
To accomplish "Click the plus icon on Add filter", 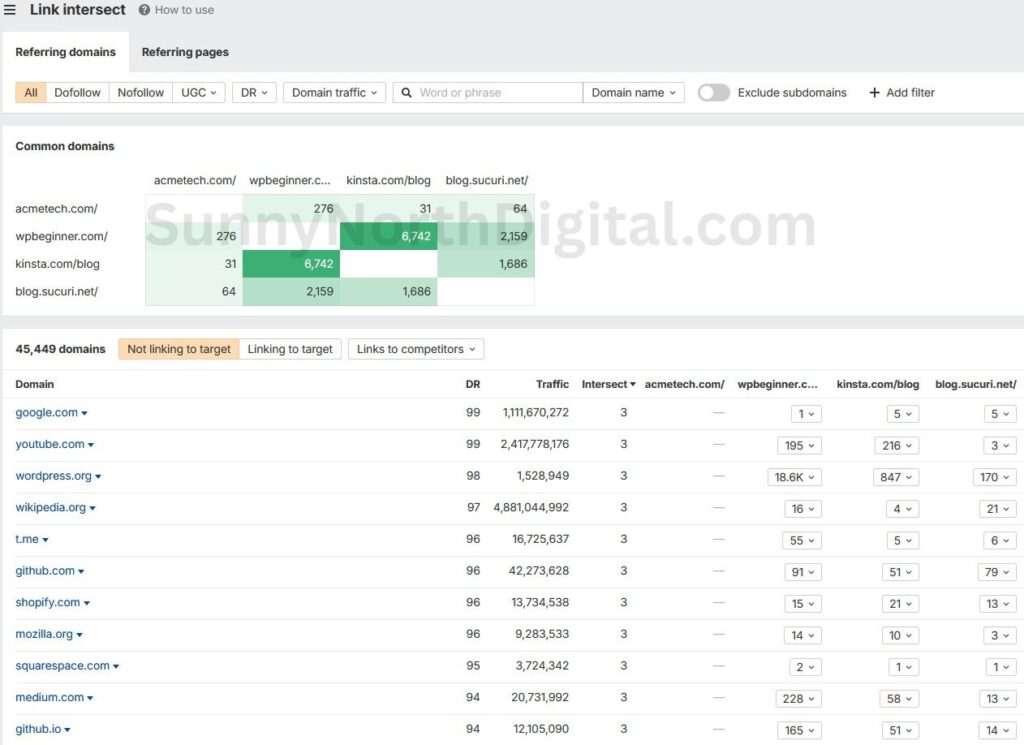I will (876, 92).
